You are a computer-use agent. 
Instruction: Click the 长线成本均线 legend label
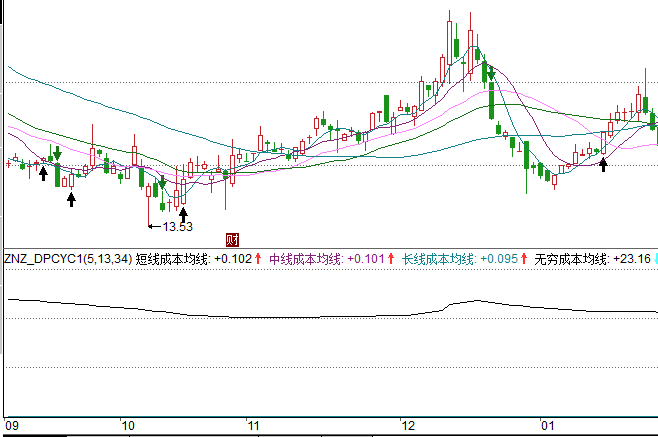pos(439,259)
